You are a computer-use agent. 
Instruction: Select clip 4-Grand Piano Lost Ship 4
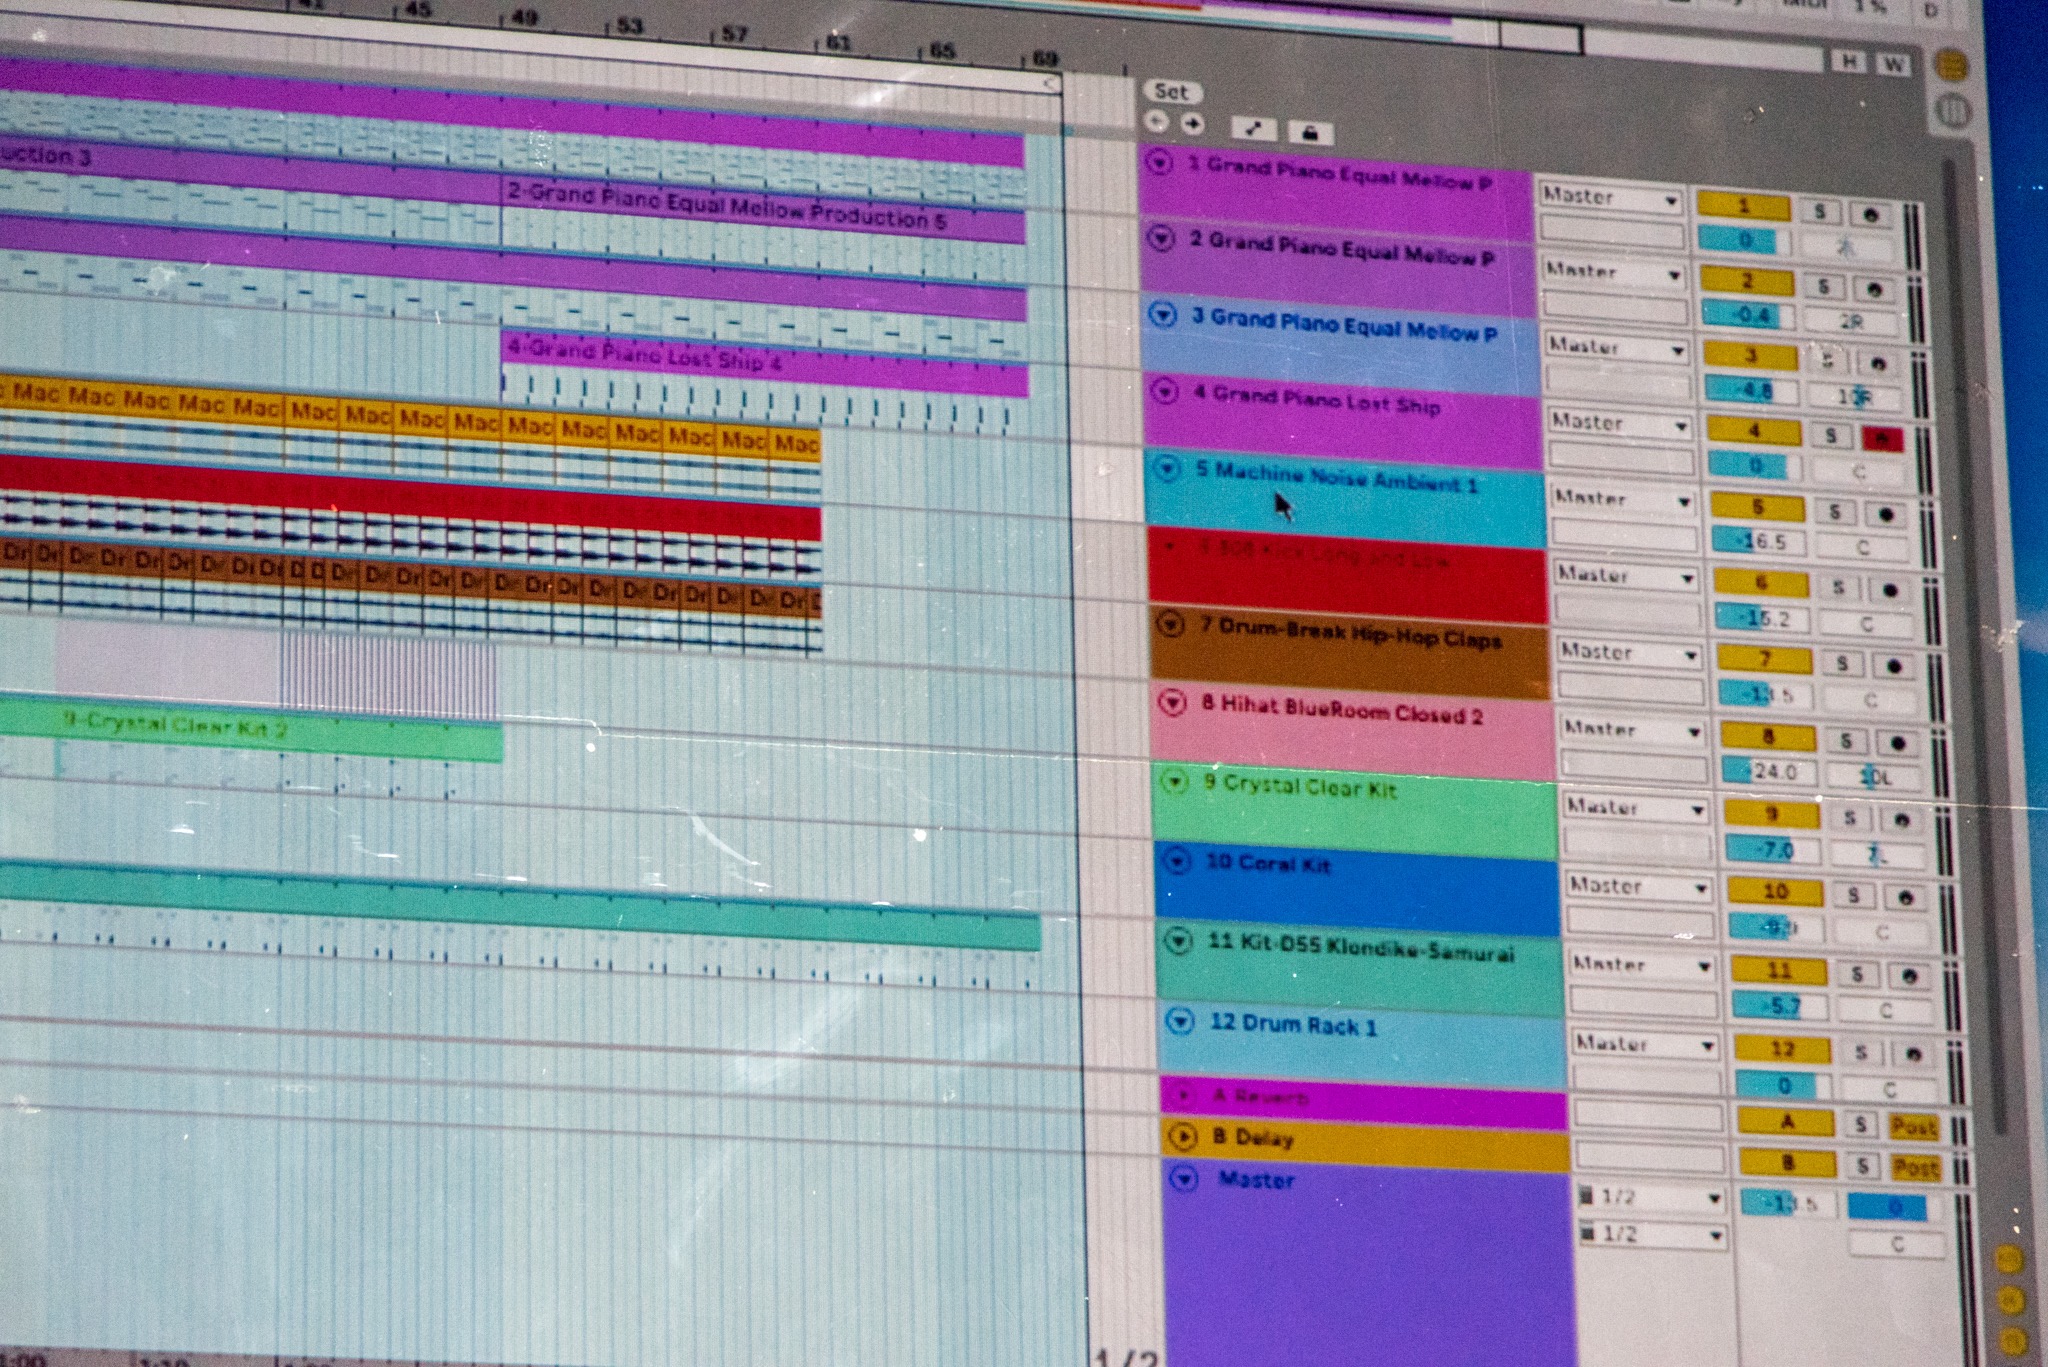[765, 363]
